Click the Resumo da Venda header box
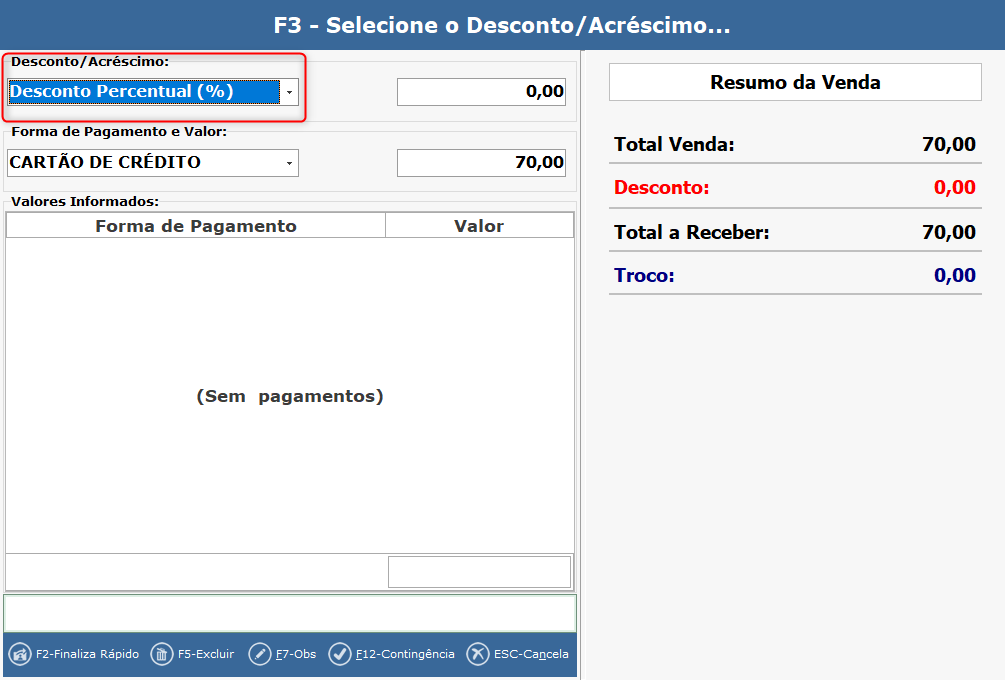 point(795,82)
